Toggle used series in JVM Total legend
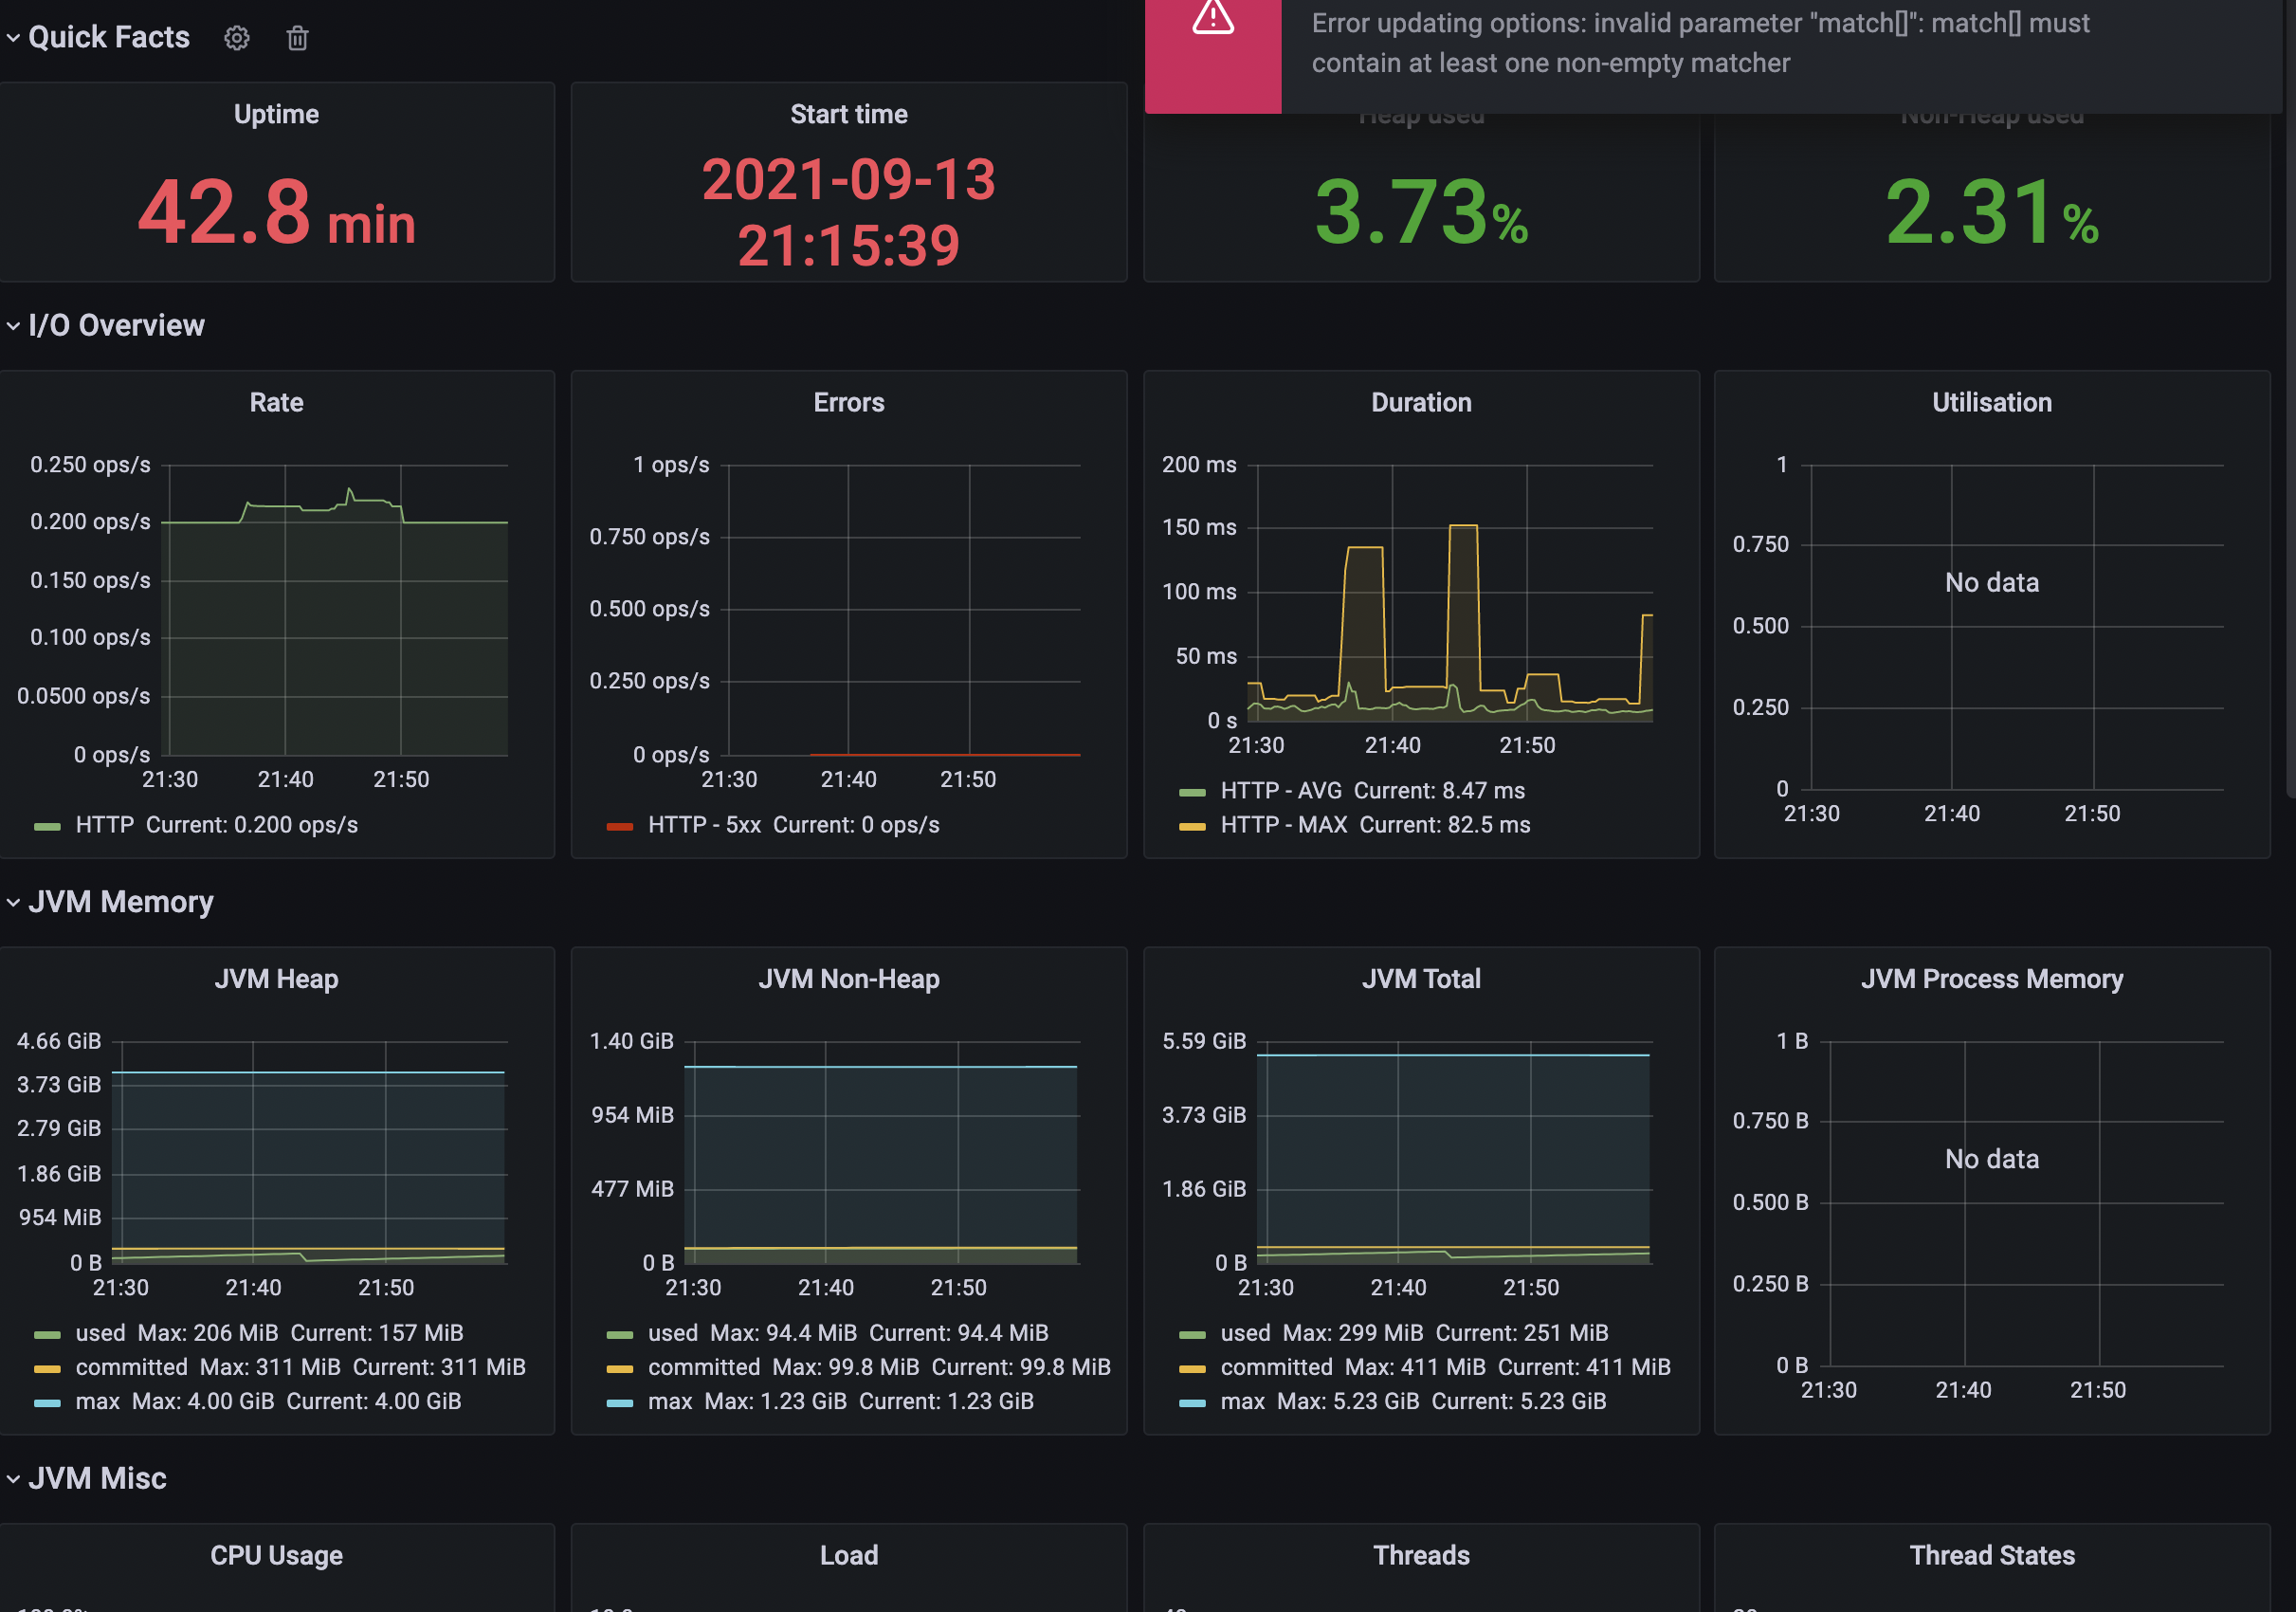The width and height of the screenshot is (2296, 1612). point(1244,1333)
